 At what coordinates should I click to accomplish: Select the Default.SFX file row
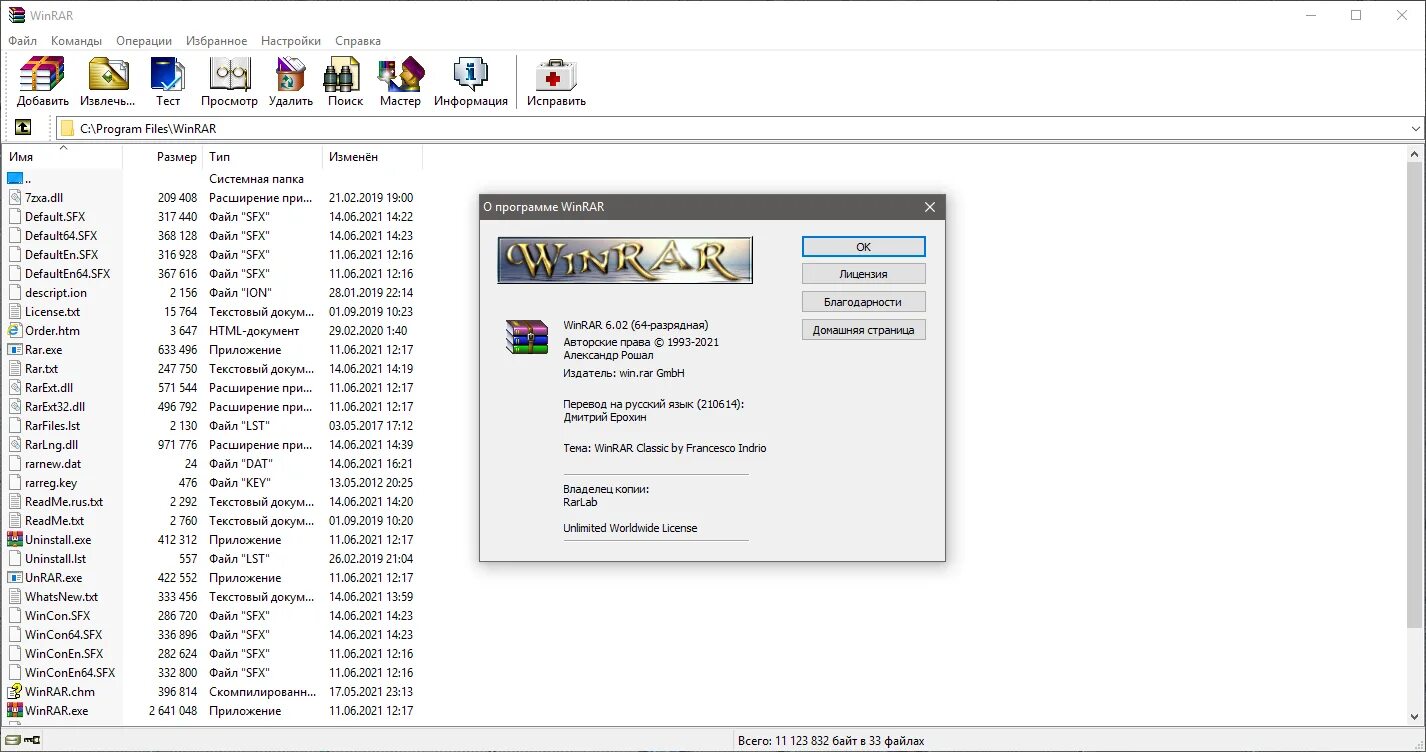point(211,217)
